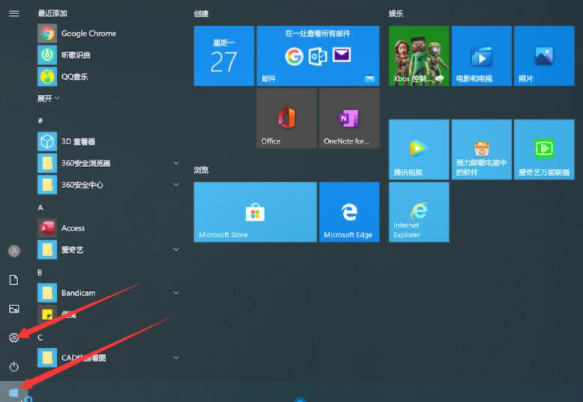Expand the CAD folder chevron
The width and height of the screenshot is (583, 402).
[x=176, y=357]
